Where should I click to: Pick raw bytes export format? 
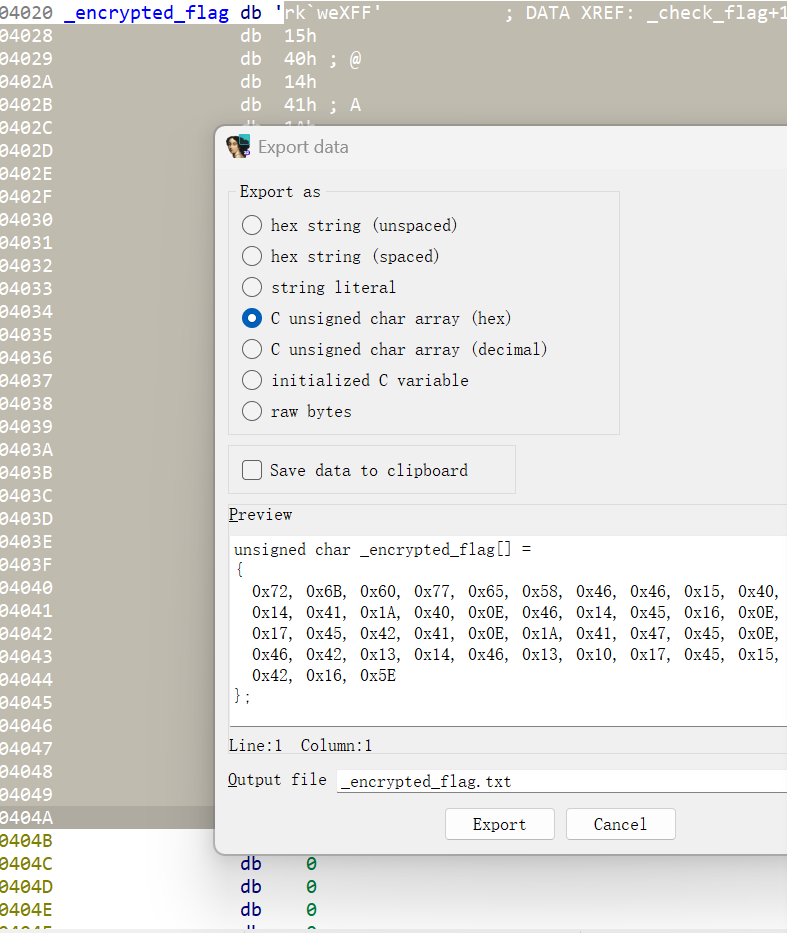pyautogui.click(x=252, y=411)
